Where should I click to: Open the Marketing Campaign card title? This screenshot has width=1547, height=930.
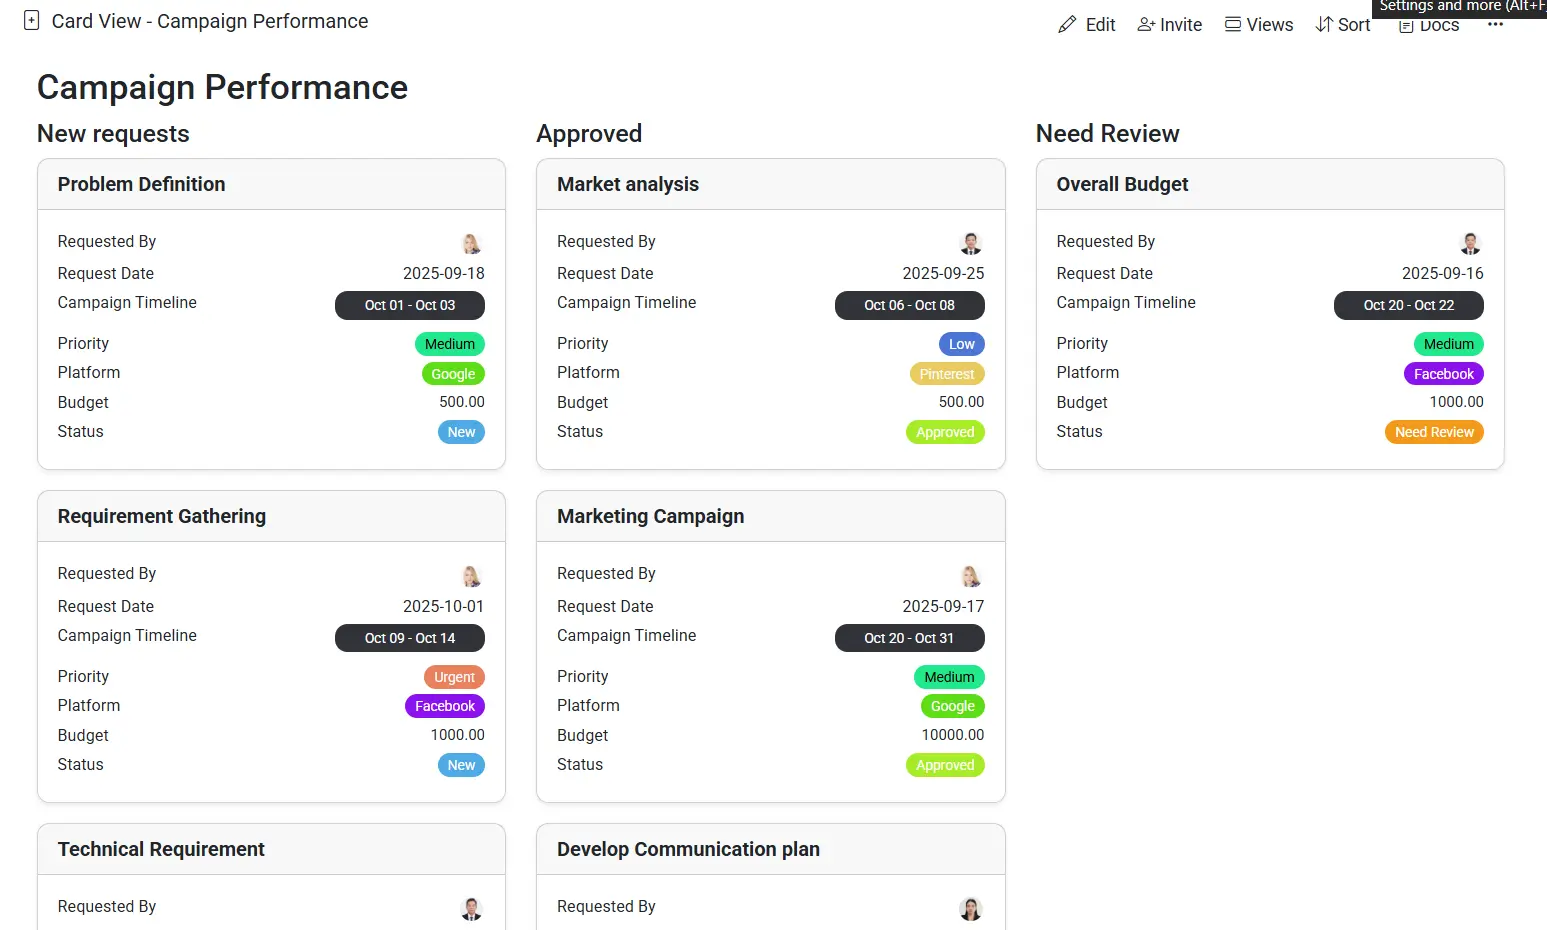click(x=650, y=516)
